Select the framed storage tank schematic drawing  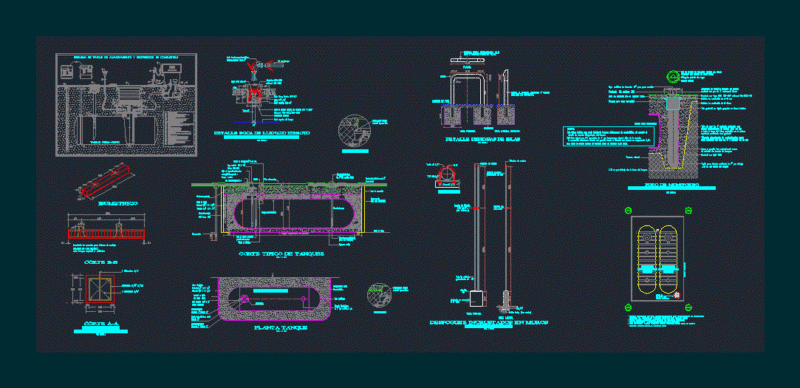click(126, 105)
